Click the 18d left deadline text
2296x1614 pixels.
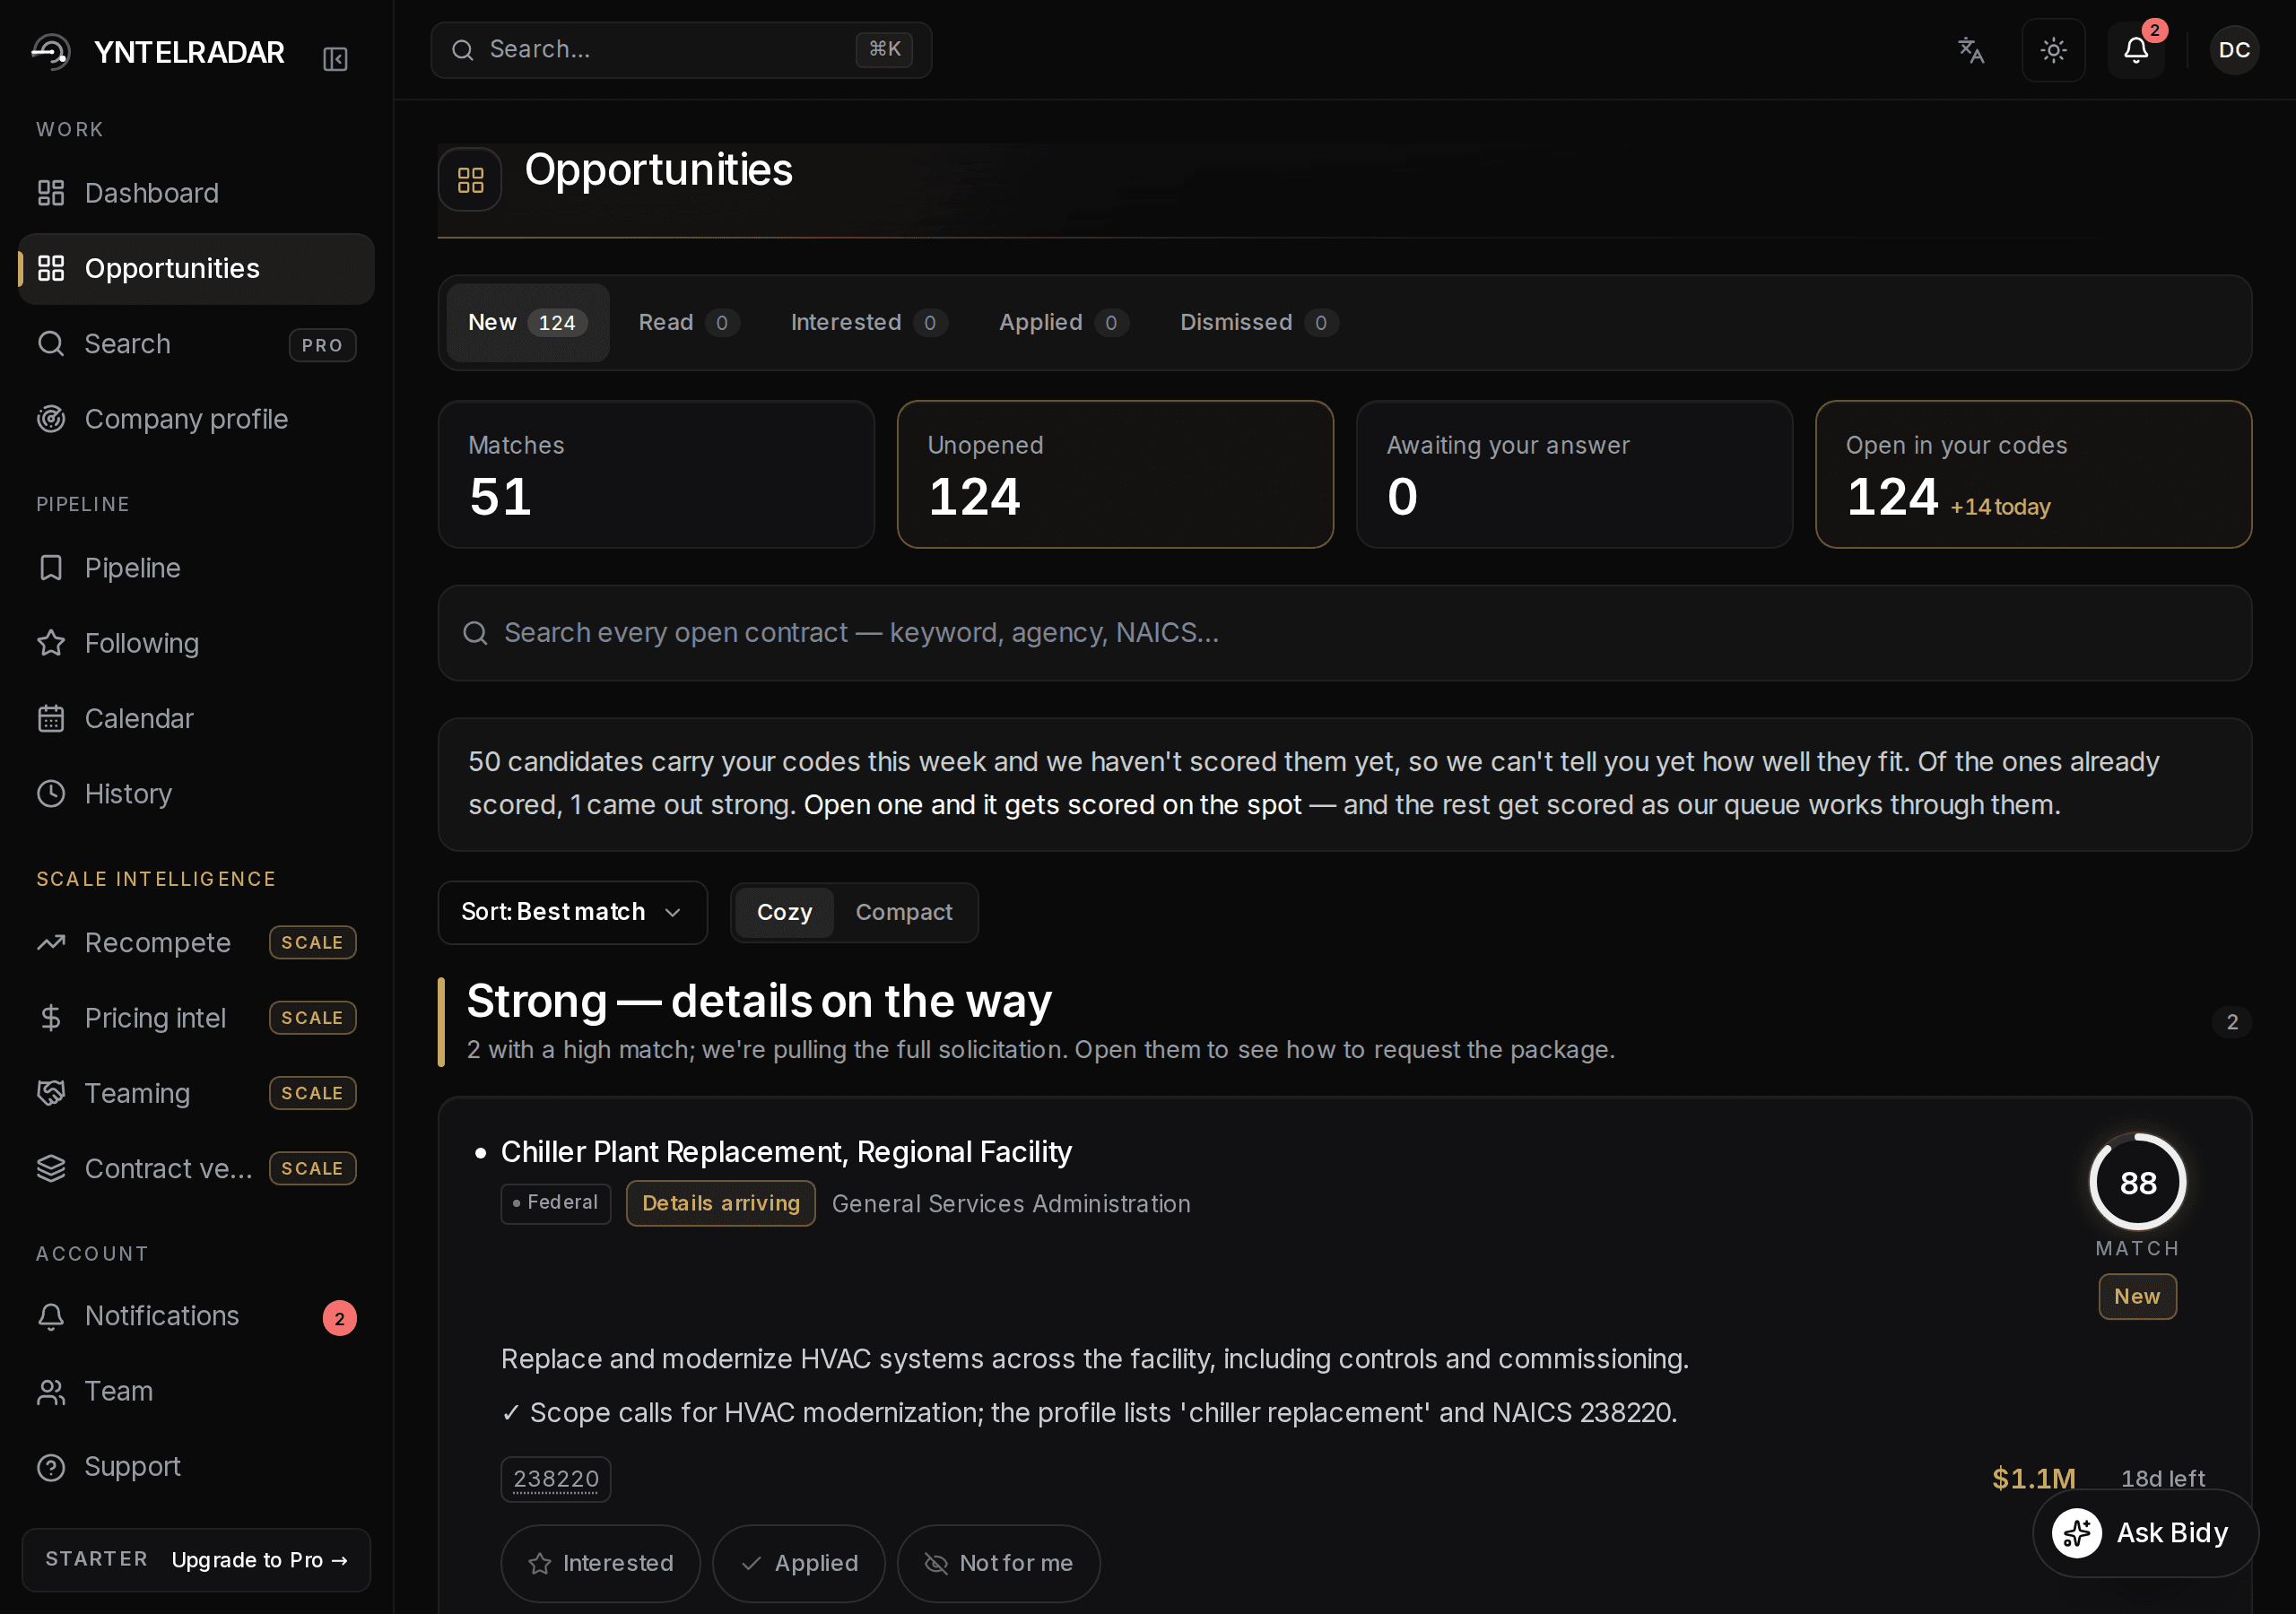coord(2163,1479)
